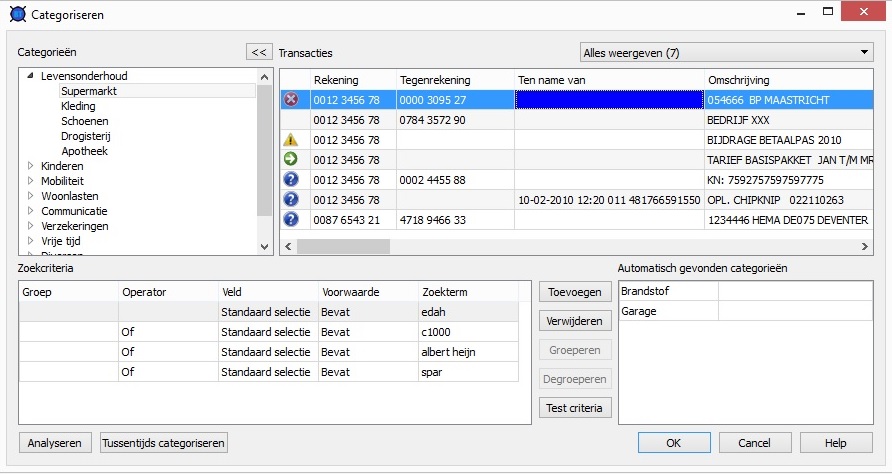Click the Toevoegen button

point(575,292)
